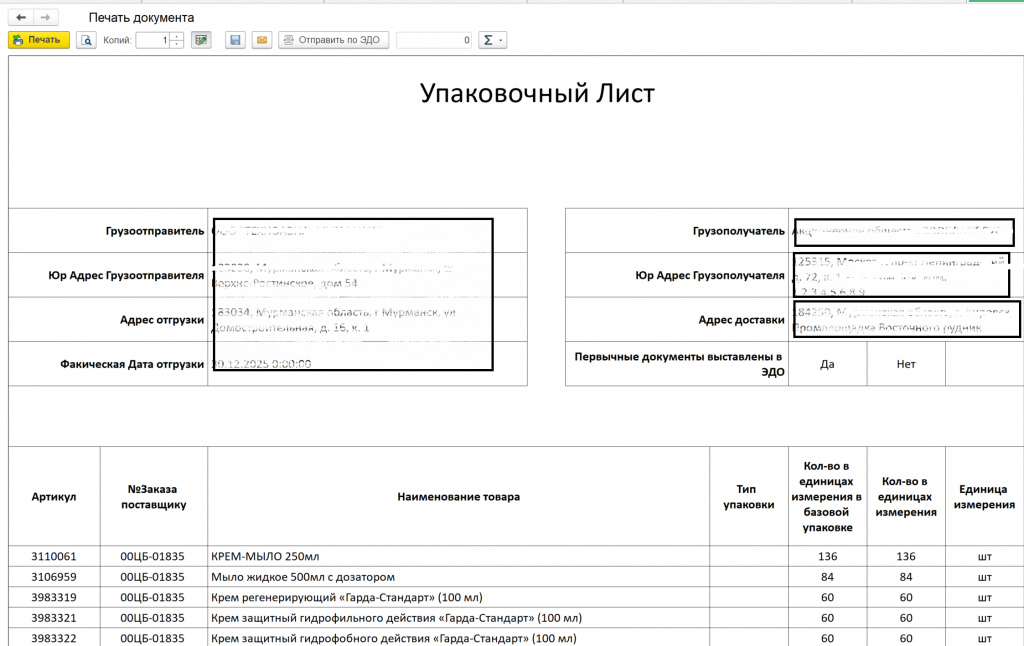Go back with the left arrow button
This screenshot has height=646, width=1024.
pos(21,18)
